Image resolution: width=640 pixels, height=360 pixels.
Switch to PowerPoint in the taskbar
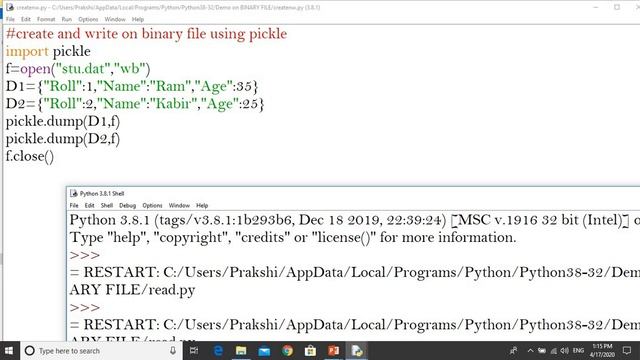point(333,351)
